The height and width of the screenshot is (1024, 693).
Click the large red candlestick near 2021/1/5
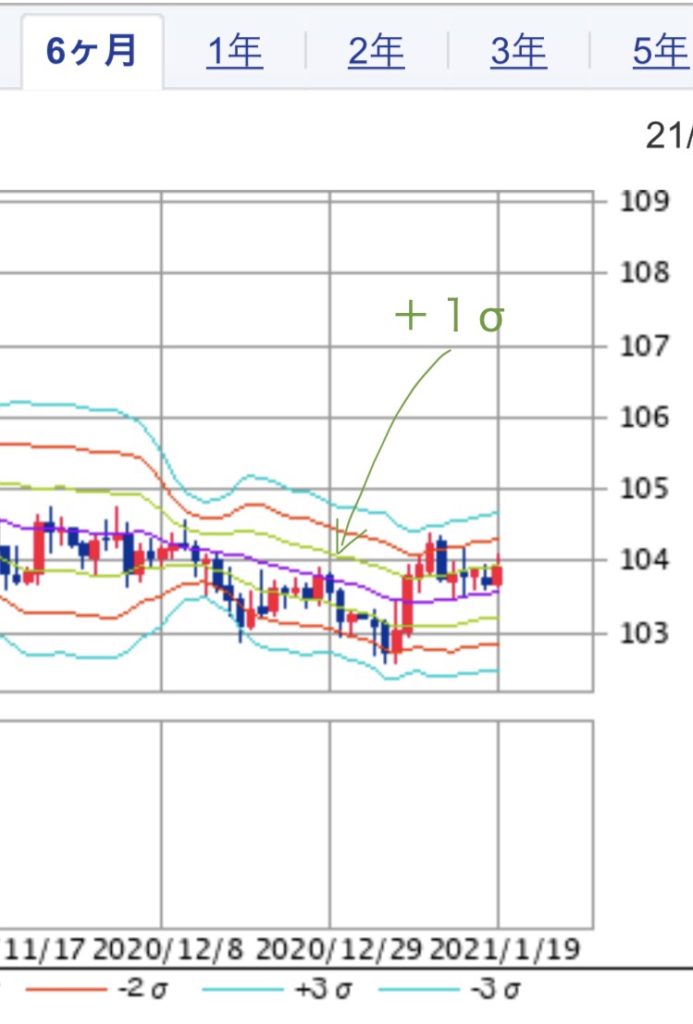[x=408, y=605]
